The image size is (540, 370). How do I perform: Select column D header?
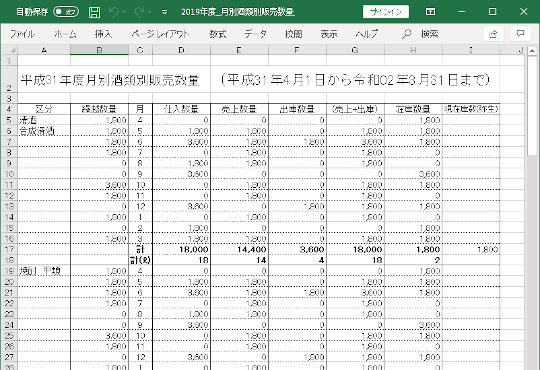pos(181,50)
